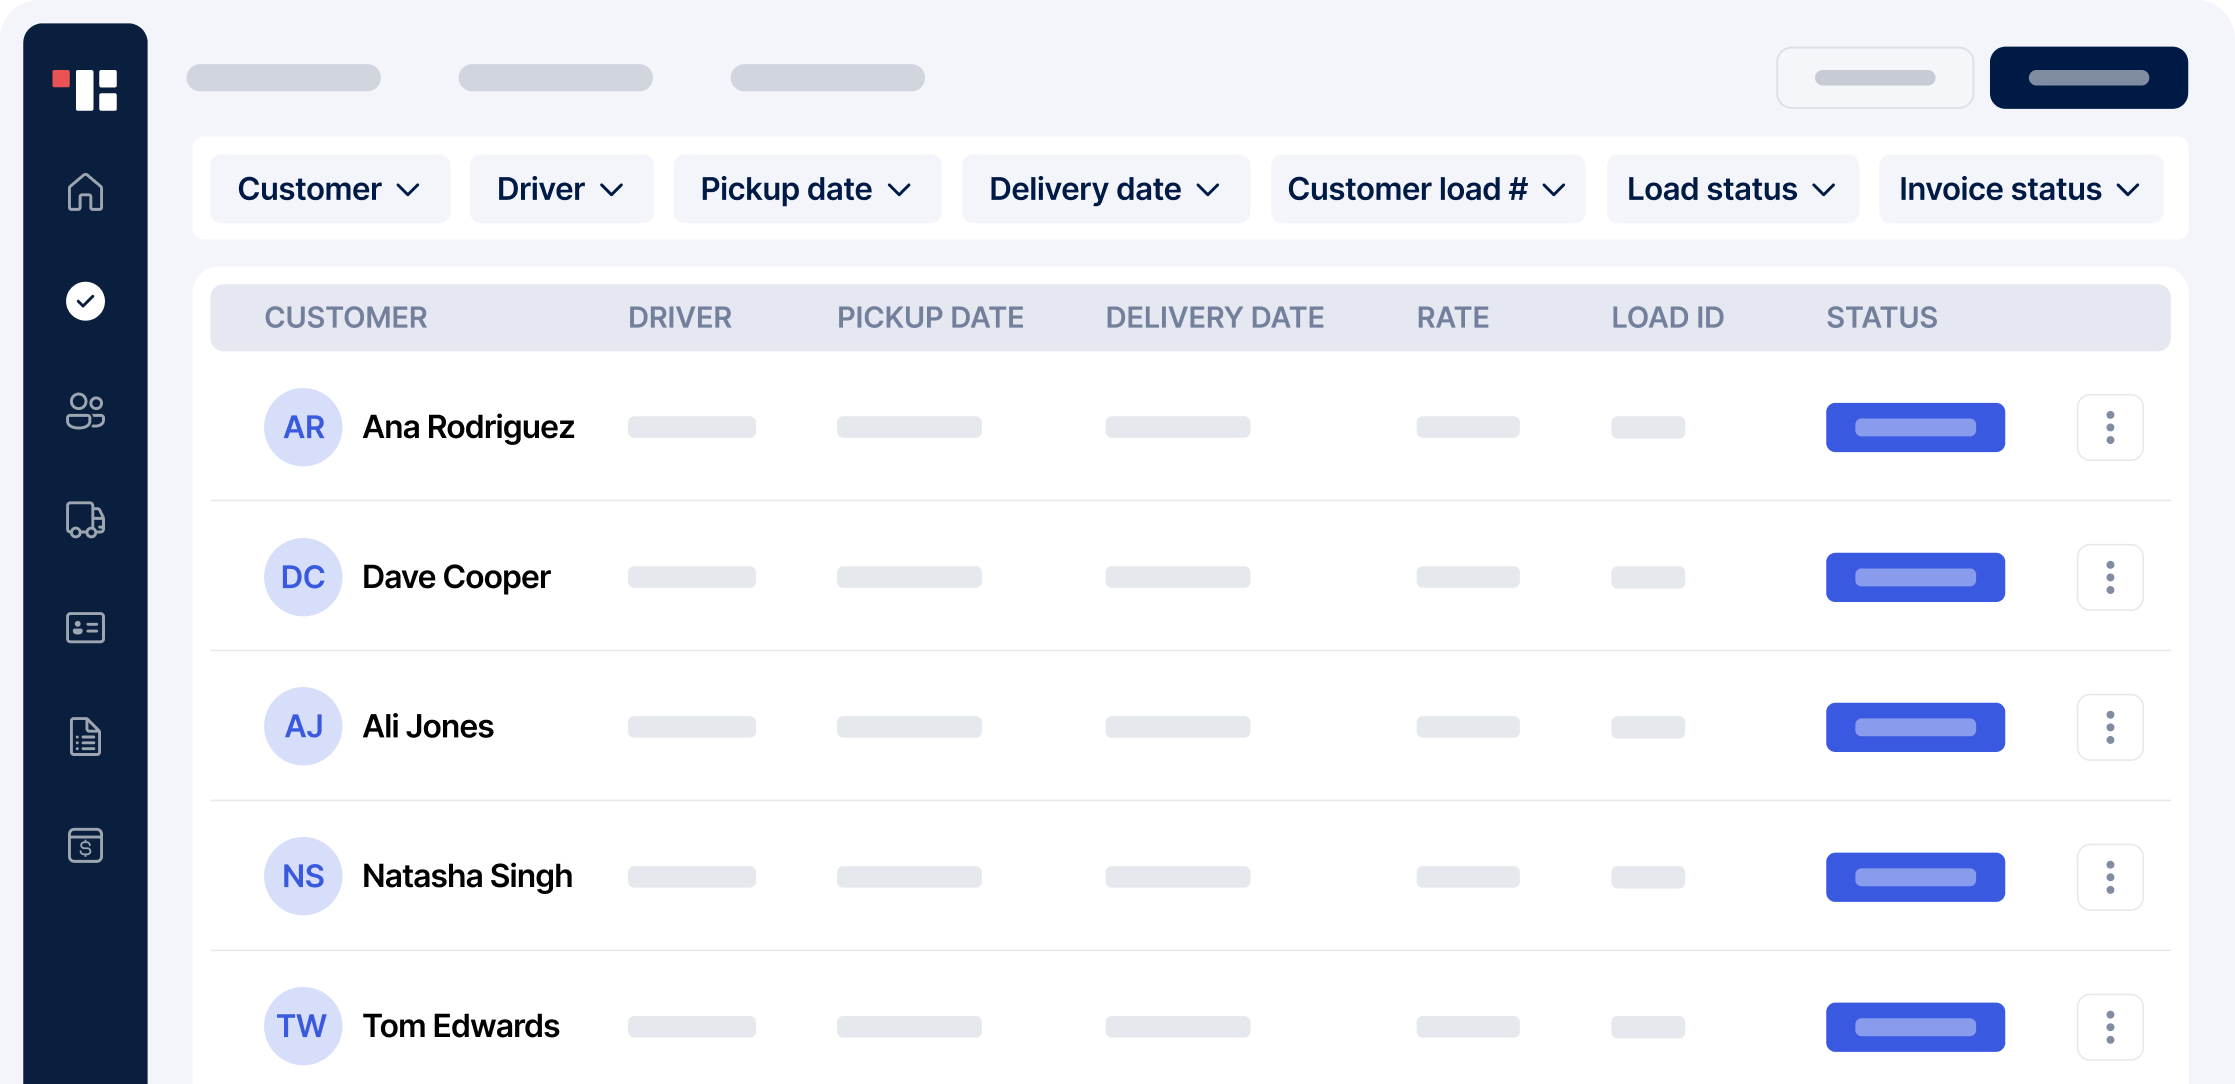The image size is (2235, 1084).
Task: Open the Driver filter dropdown
Action: tap(561, 188)
